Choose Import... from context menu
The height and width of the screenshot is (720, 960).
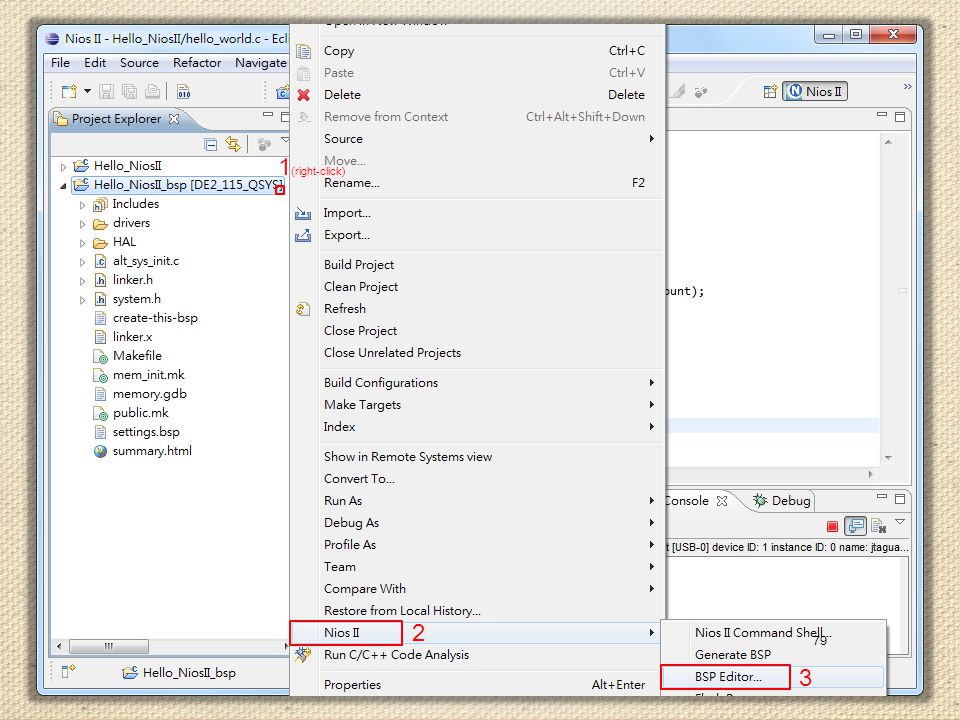coord(478,213)
